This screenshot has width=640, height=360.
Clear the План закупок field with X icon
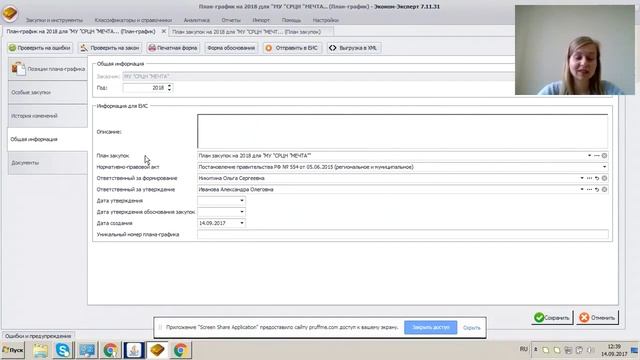pyautogui.click(x=604, y=156)
